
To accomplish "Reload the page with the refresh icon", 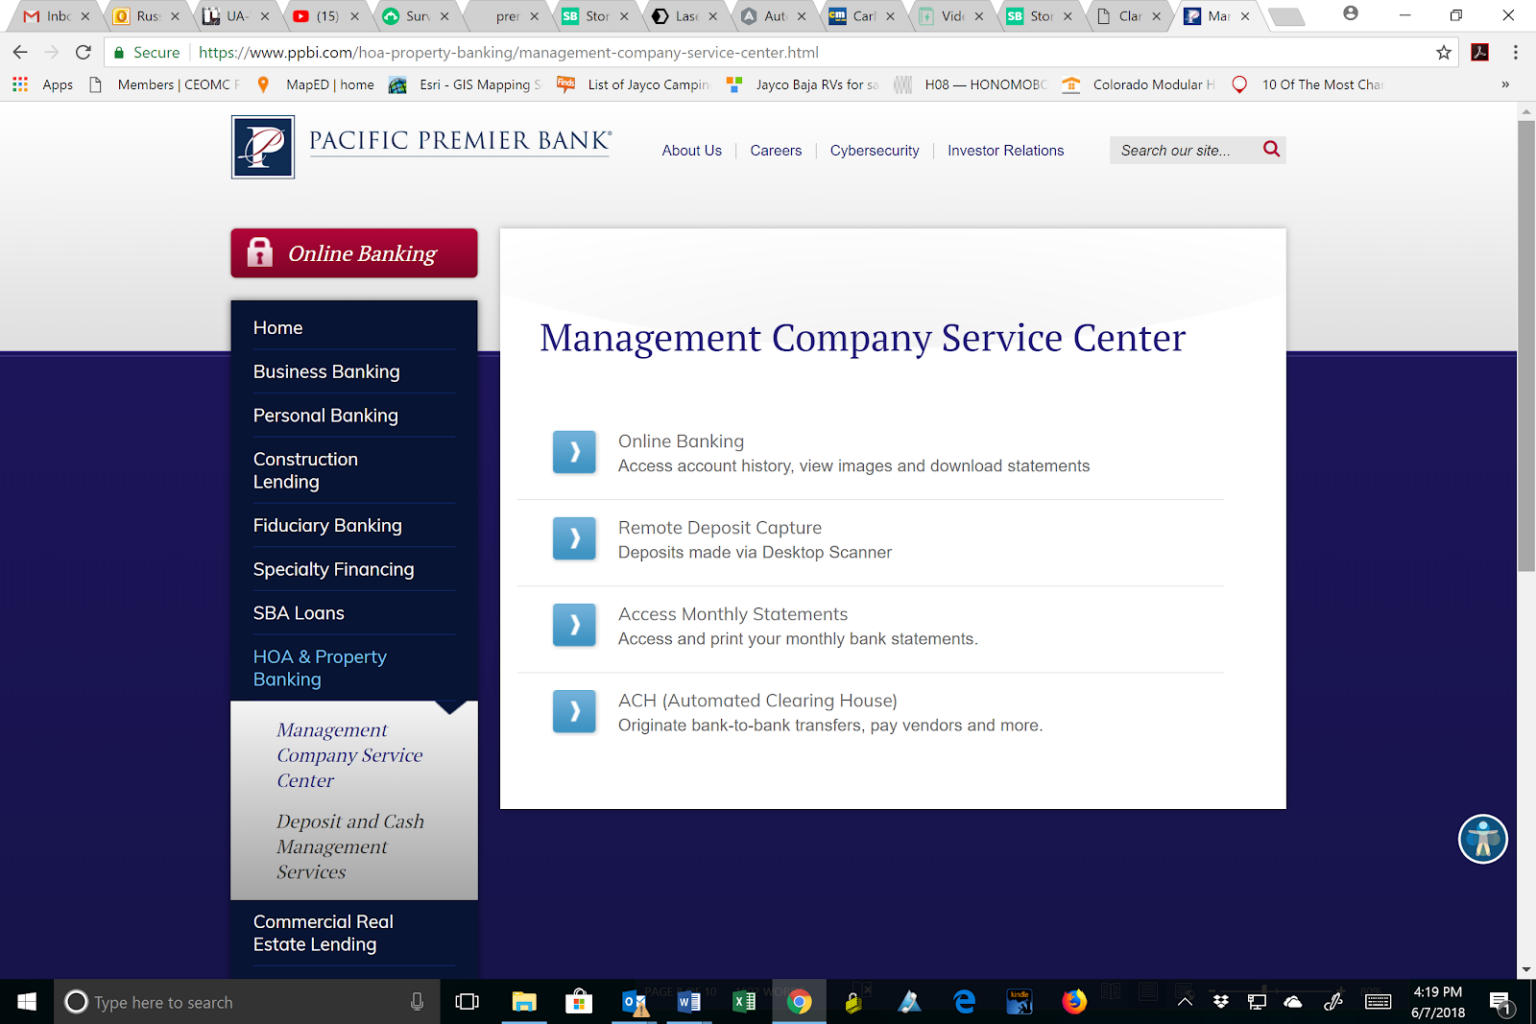I will click(x=84, y=52).
